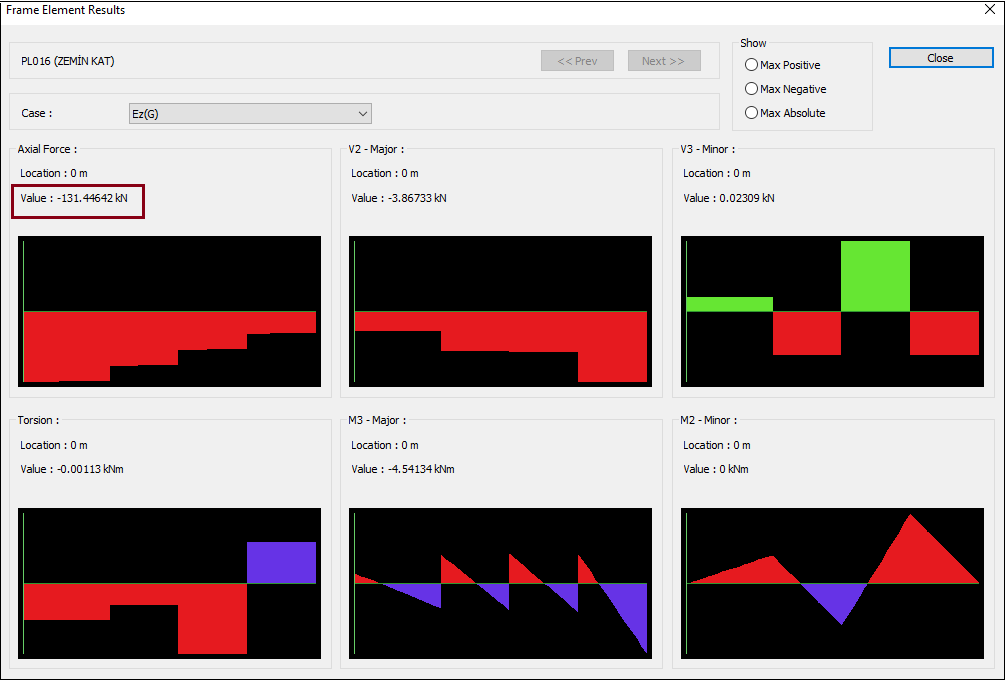
Task: Click the Case dropdown arrow
Action: click(x=363, y=113)
